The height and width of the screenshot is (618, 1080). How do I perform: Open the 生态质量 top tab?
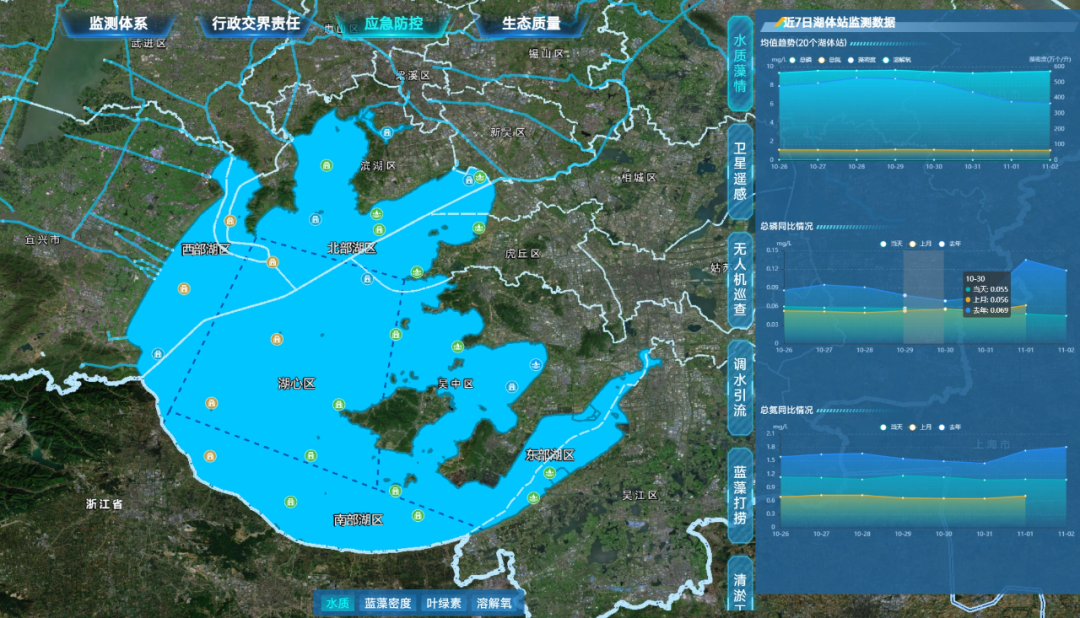click(x=531, y=24)
